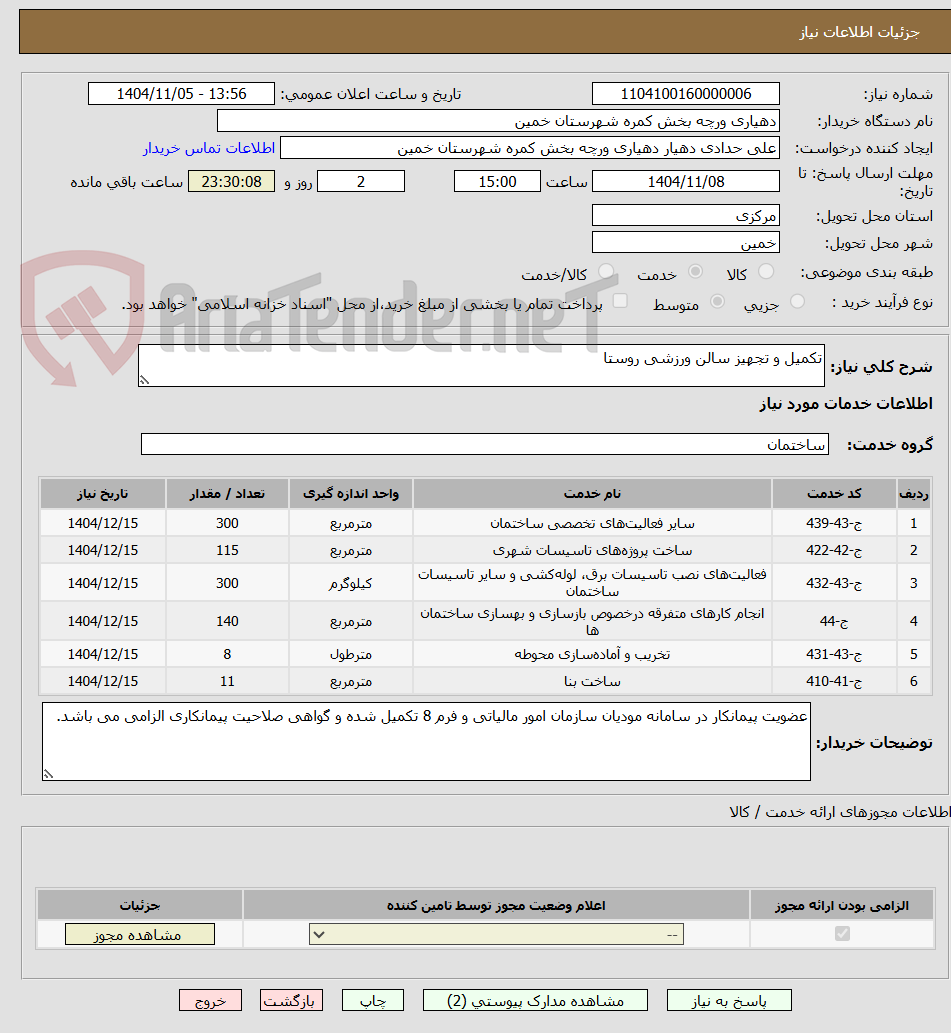Click service code ج-42-422 cell
This screenshot has height=1033, width=951.
coord(834,550)
